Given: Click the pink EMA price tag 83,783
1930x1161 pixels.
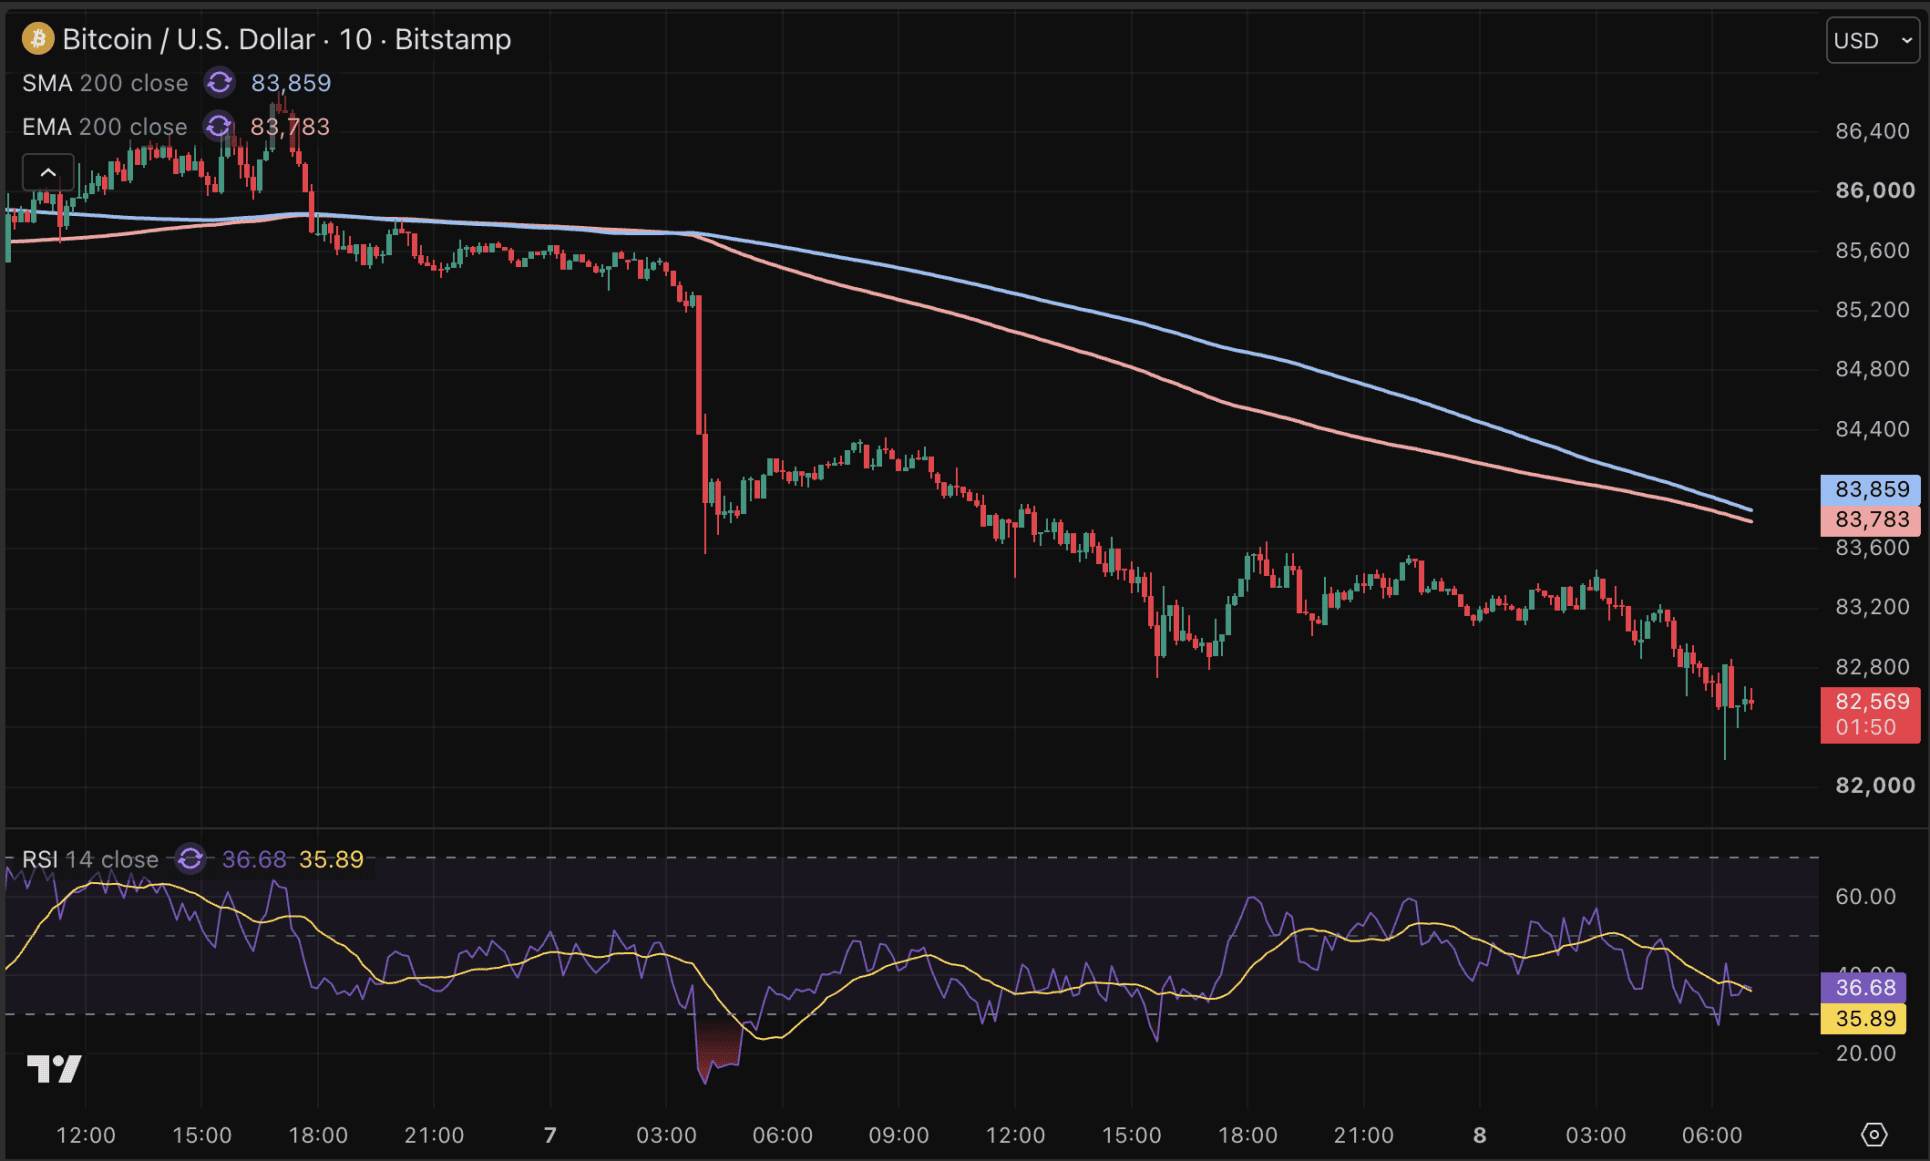Looking at the screenshot, I should point(1870,519).
